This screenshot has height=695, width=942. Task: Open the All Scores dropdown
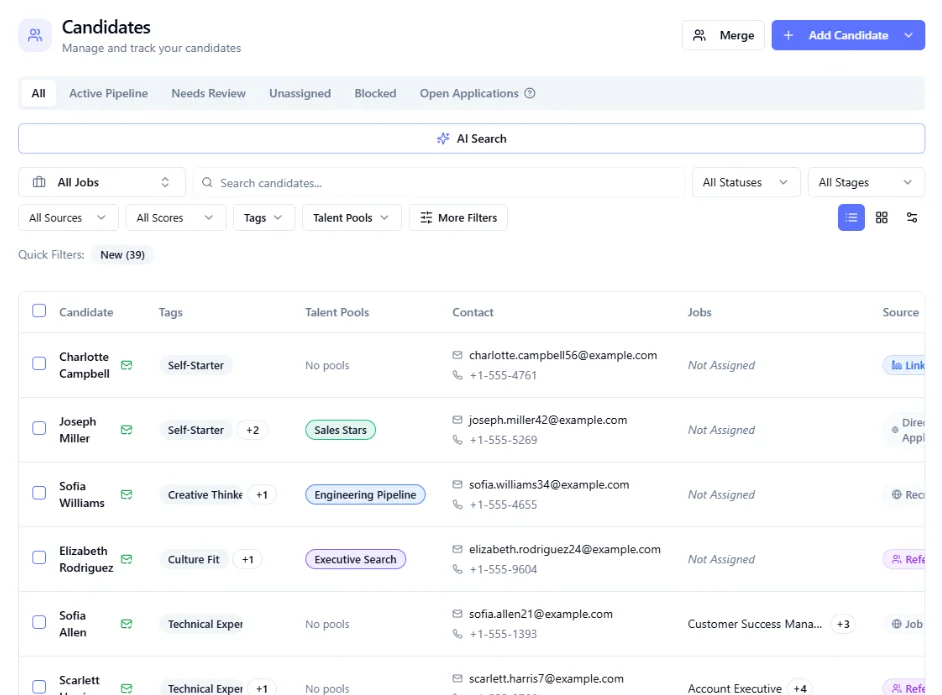coord(175,217)
